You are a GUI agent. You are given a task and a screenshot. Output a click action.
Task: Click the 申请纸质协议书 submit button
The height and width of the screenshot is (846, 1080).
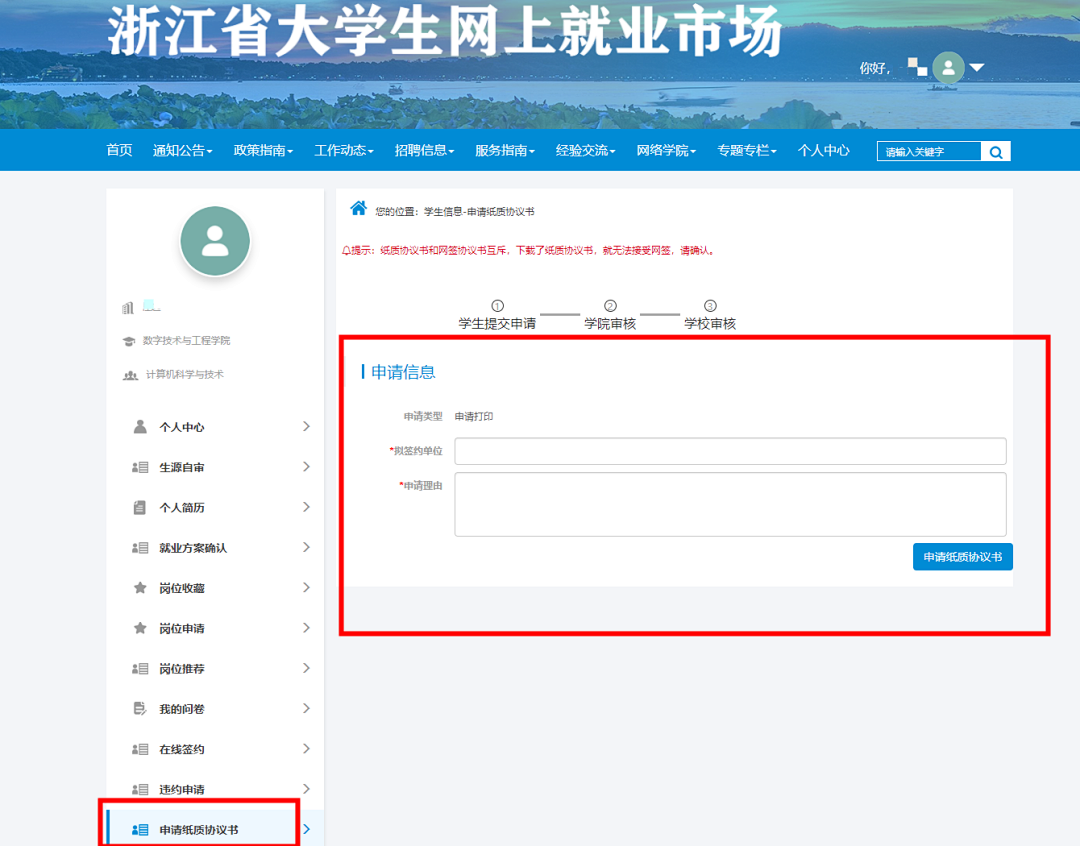click(962, 557)
